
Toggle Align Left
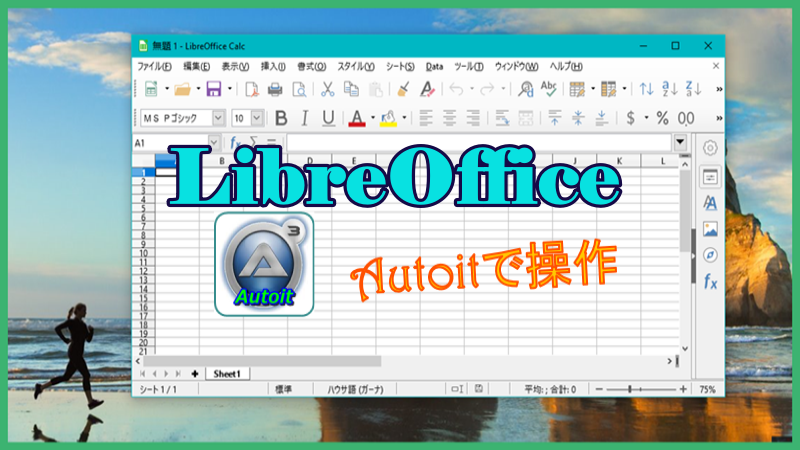pos(426,118)
